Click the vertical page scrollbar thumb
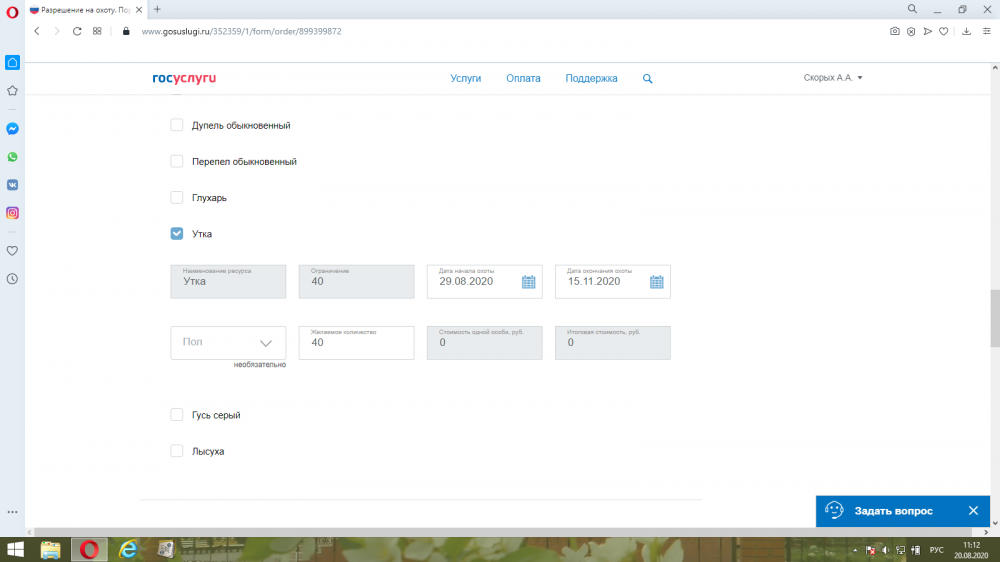The width and height of the screenshot is (1000, 562). (x=995, y=318)
